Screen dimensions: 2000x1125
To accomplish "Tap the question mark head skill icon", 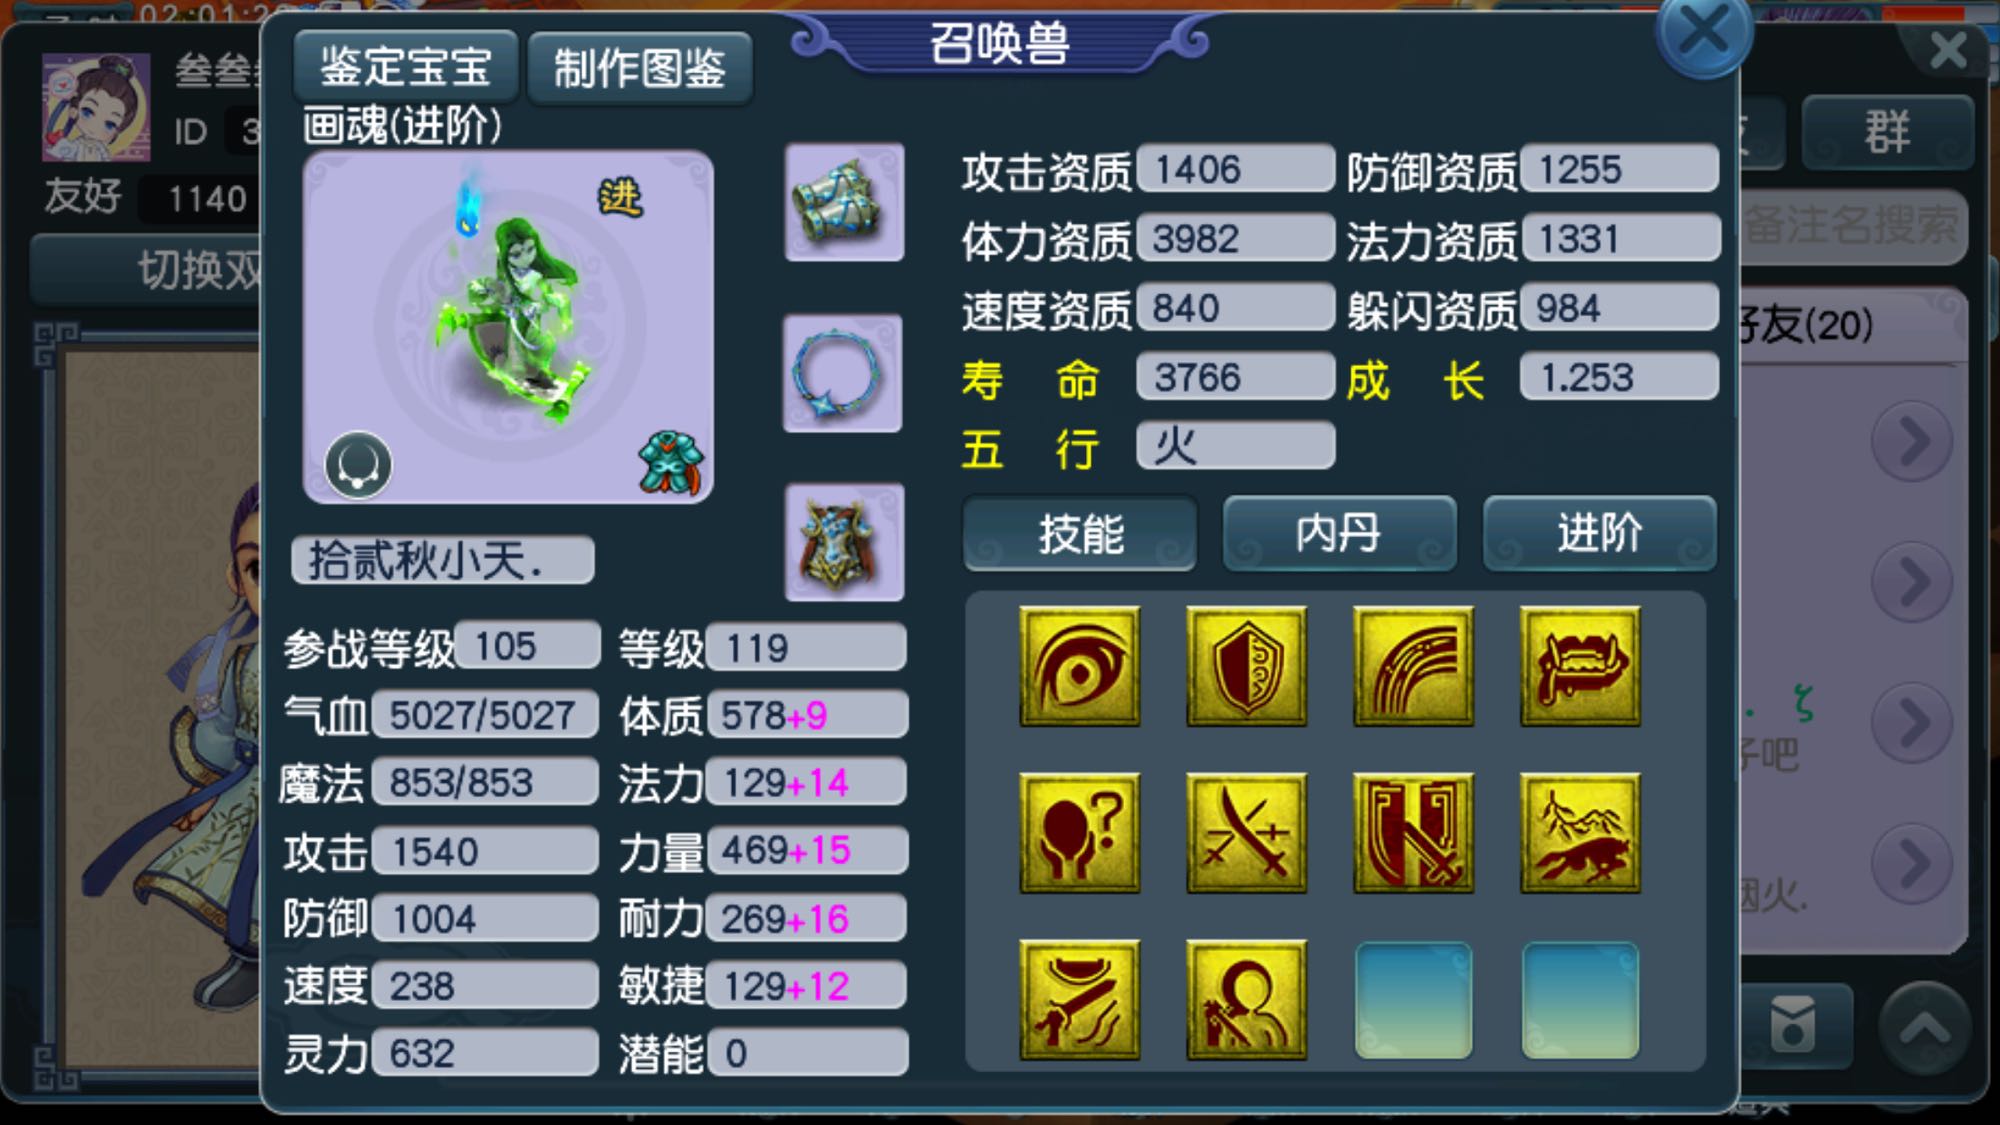I will pos(1079,833).
